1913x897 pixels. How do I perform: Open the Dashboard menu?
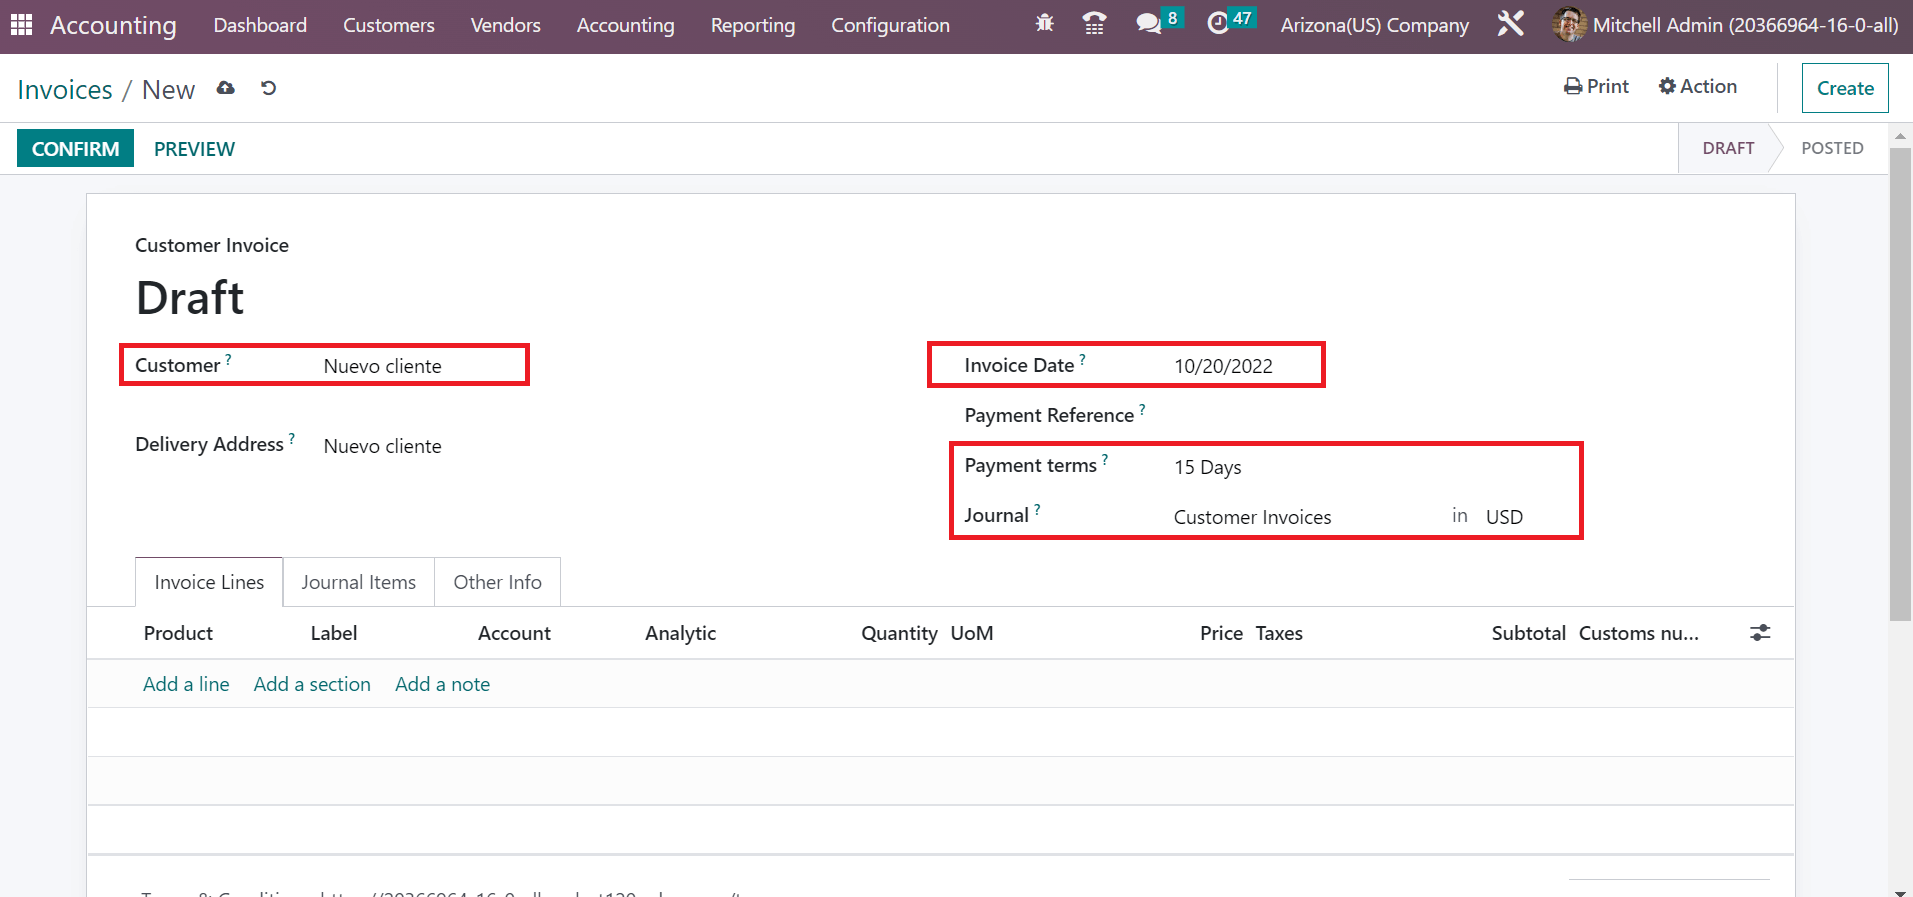(x=260, y=25)
